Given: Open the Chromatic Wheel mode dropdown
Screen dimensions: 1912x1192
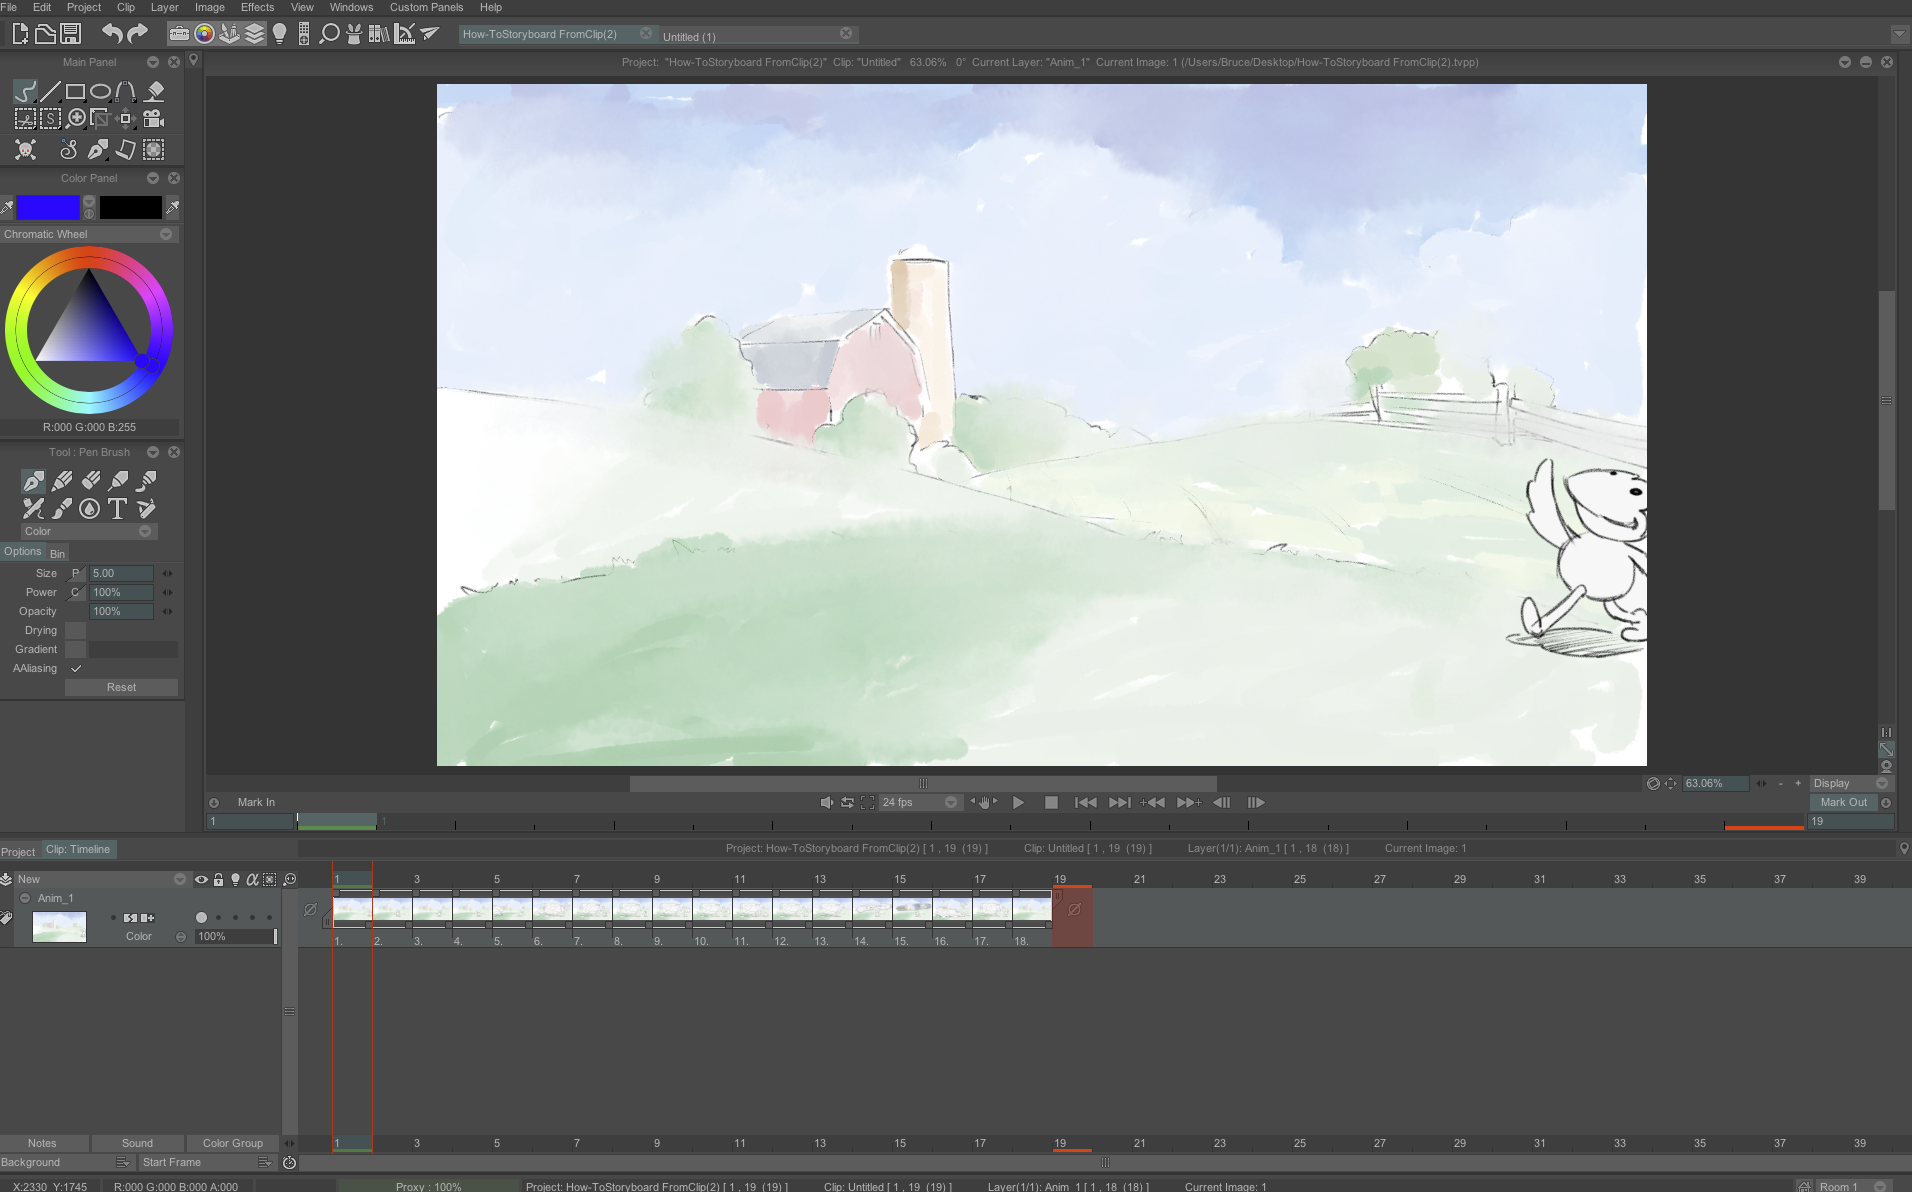Looking at the screenshot, I should [166, 235].
